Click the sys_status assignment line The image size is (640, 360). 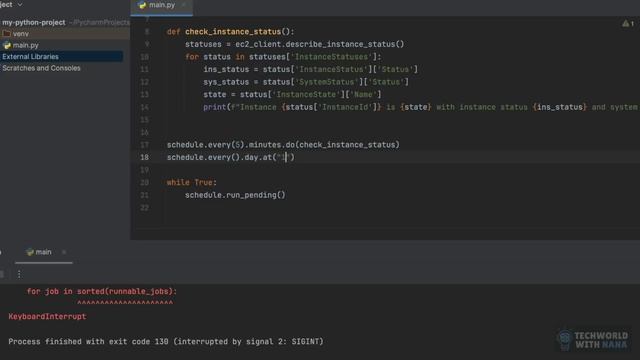[x=306, y=82]
